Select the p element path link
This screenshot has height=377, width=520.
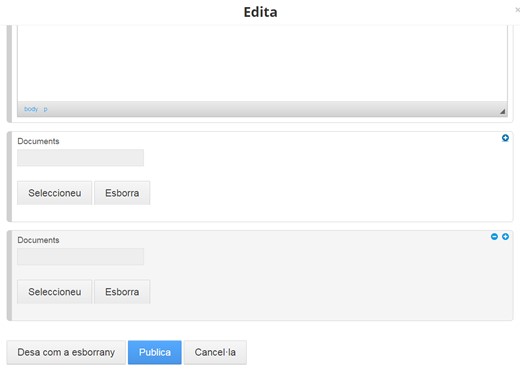[x=45, y=109]
